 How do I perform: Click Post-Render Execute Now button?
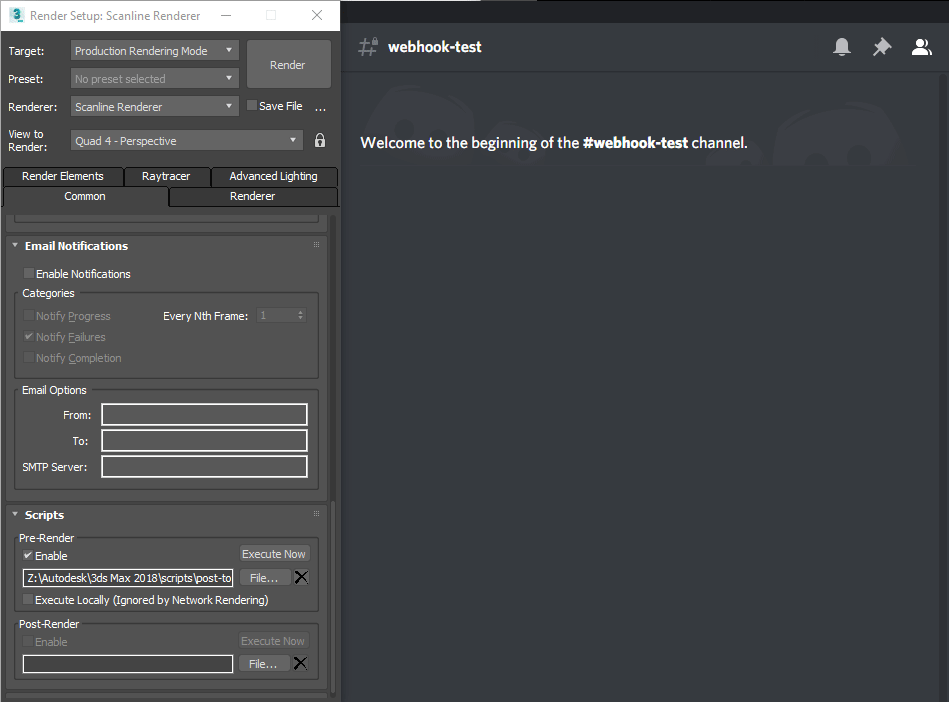coord(273,641)
